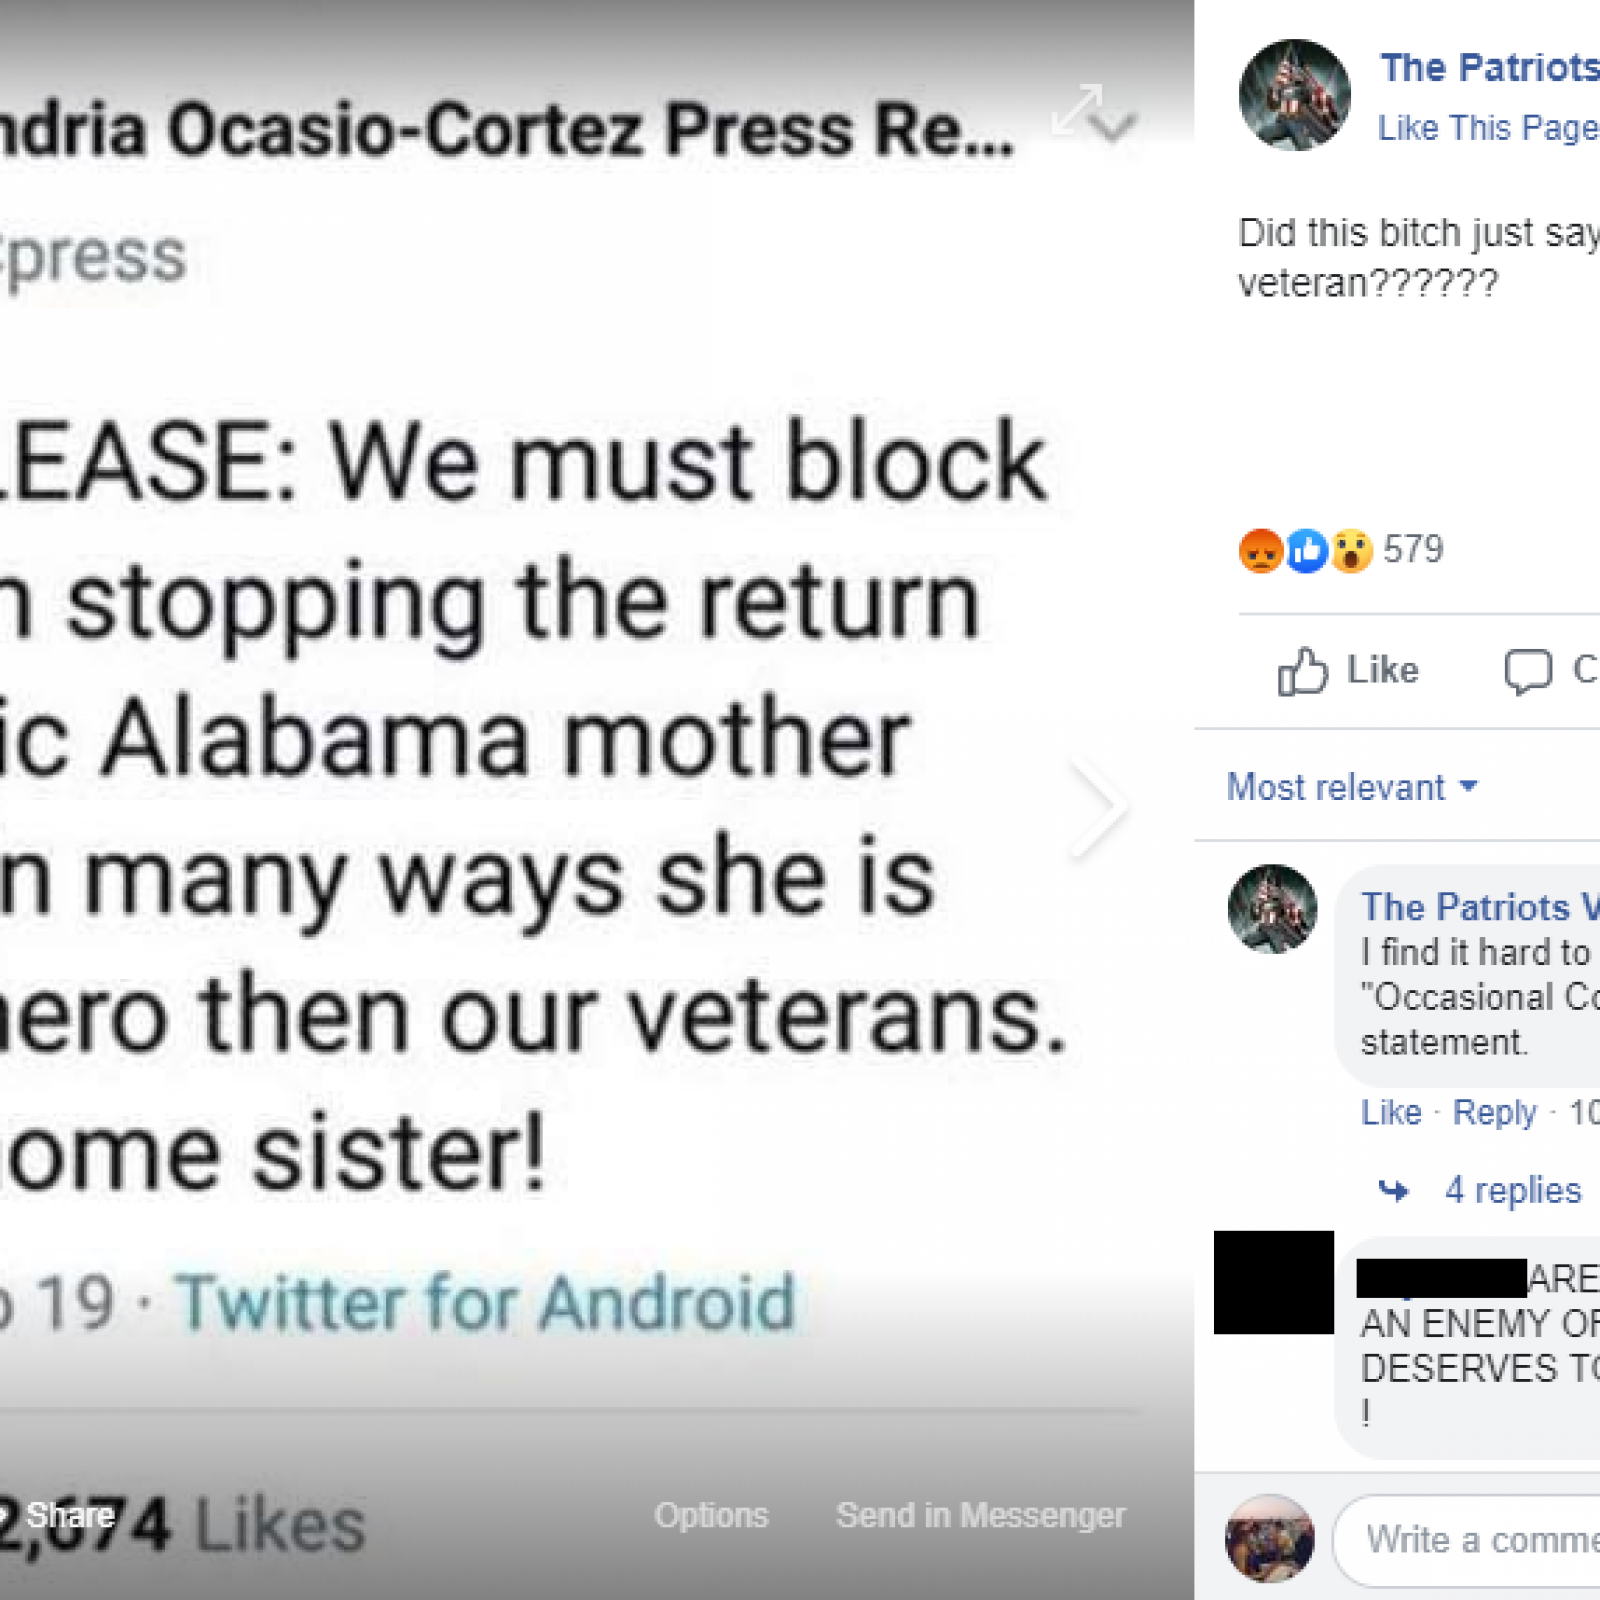Choose Send in Messenger

coord(980,1515)
